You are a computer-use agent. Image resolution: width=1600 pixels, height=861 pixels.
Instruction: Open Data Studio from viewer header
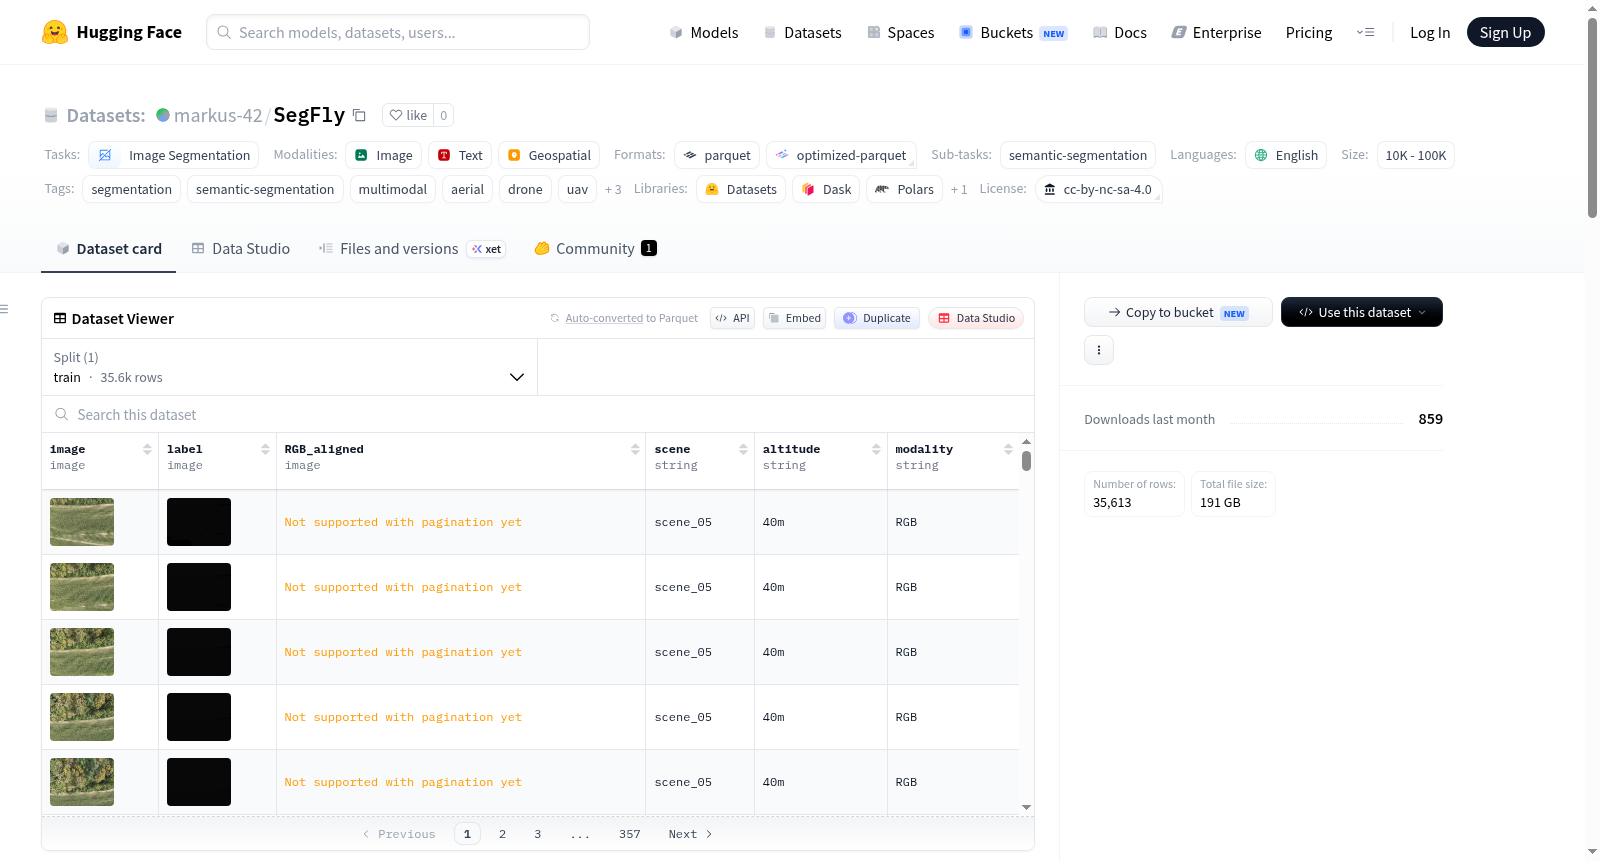tap(976, 318)
